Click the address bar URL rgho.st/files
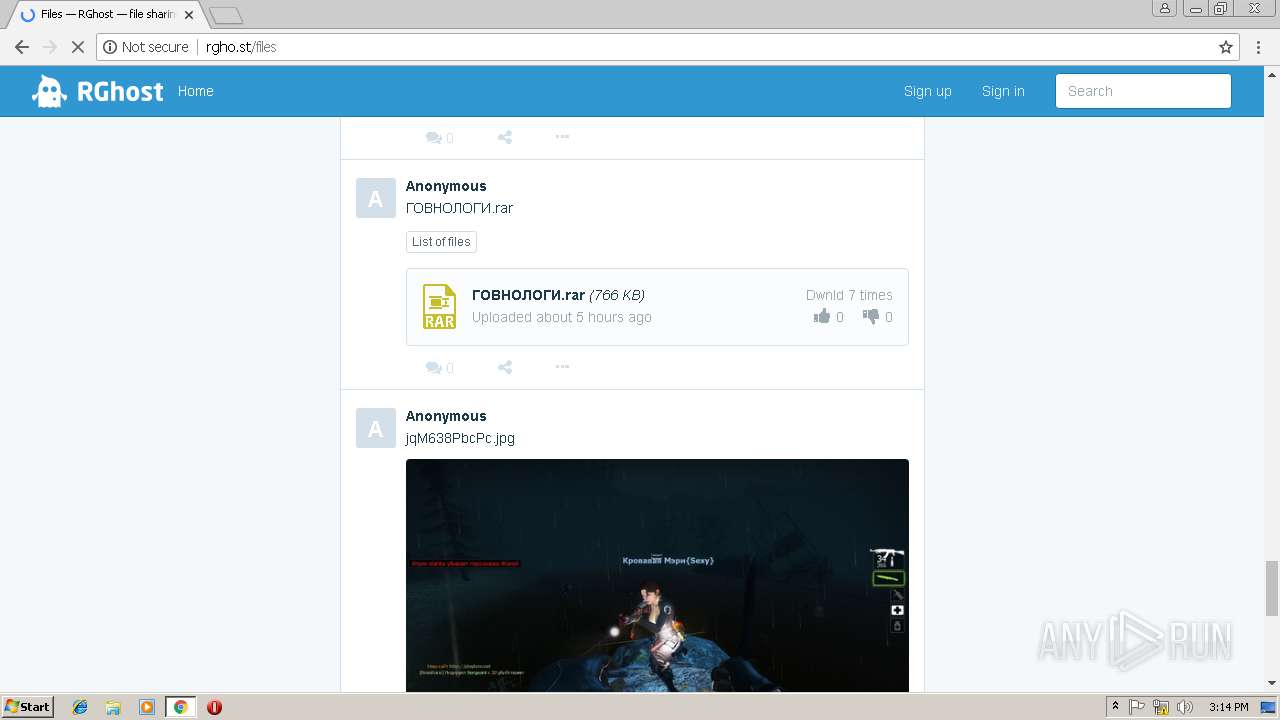This screenshot has height=720, width=1280. click(241, 47)
